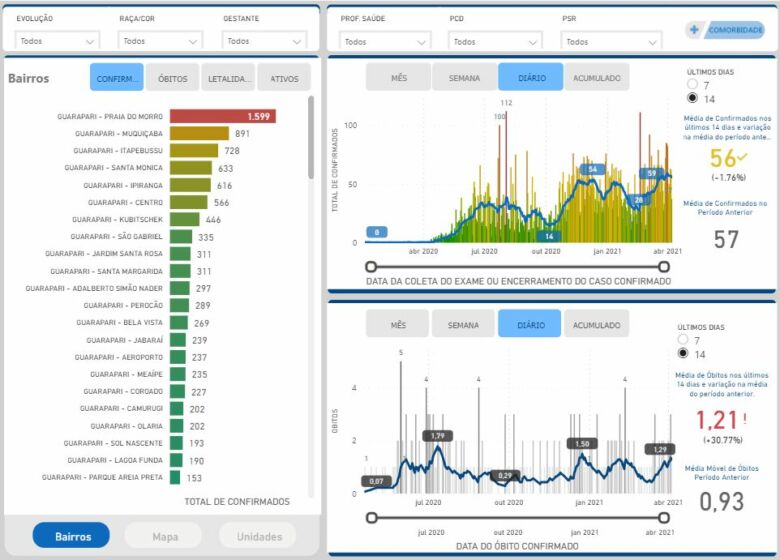The width and height of the screenshot is (780, 560).
Task: Select 14 days radio in confirmed chart
Action: [x=694, y=98]
